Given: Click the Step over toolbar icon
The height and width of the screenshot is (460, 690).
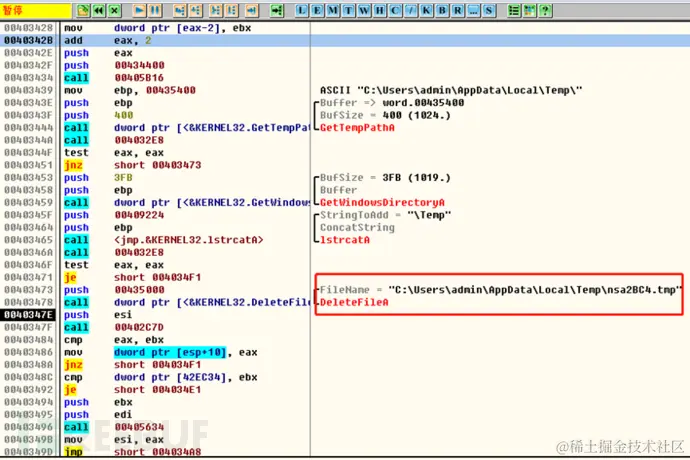Looking at the screenshot, I should pos(195,10).
